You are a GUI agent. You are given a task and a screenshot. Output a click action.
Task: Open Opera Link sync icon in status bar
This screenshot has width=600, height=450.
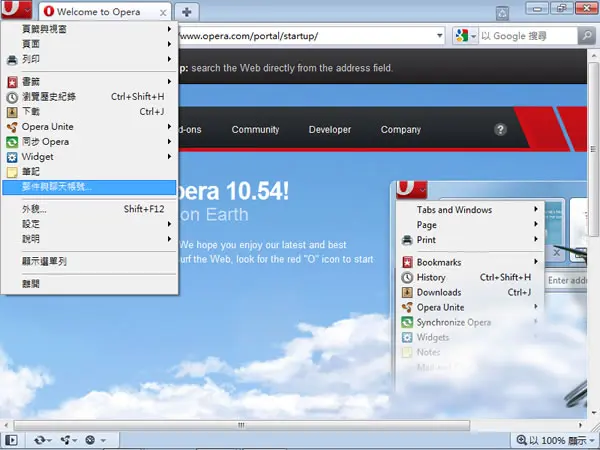(x=42, y=440)
